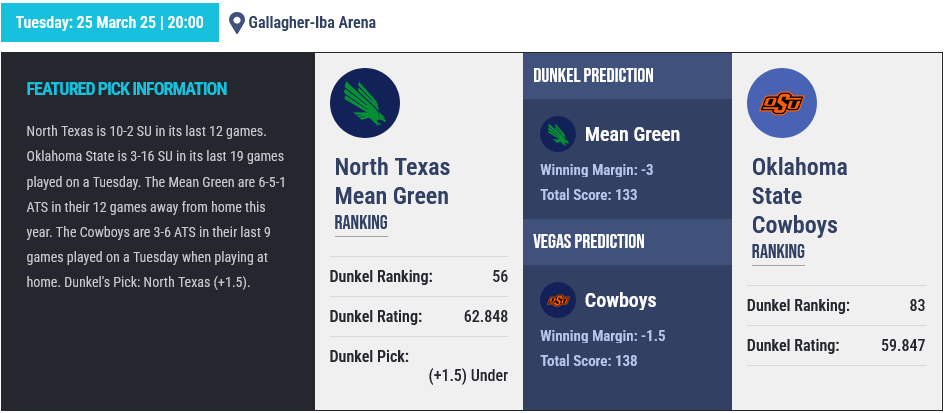Click North Texas Dunkel Rating value 62.848
Viewport: 946px width, 413px height.
(x=486, y=317)
